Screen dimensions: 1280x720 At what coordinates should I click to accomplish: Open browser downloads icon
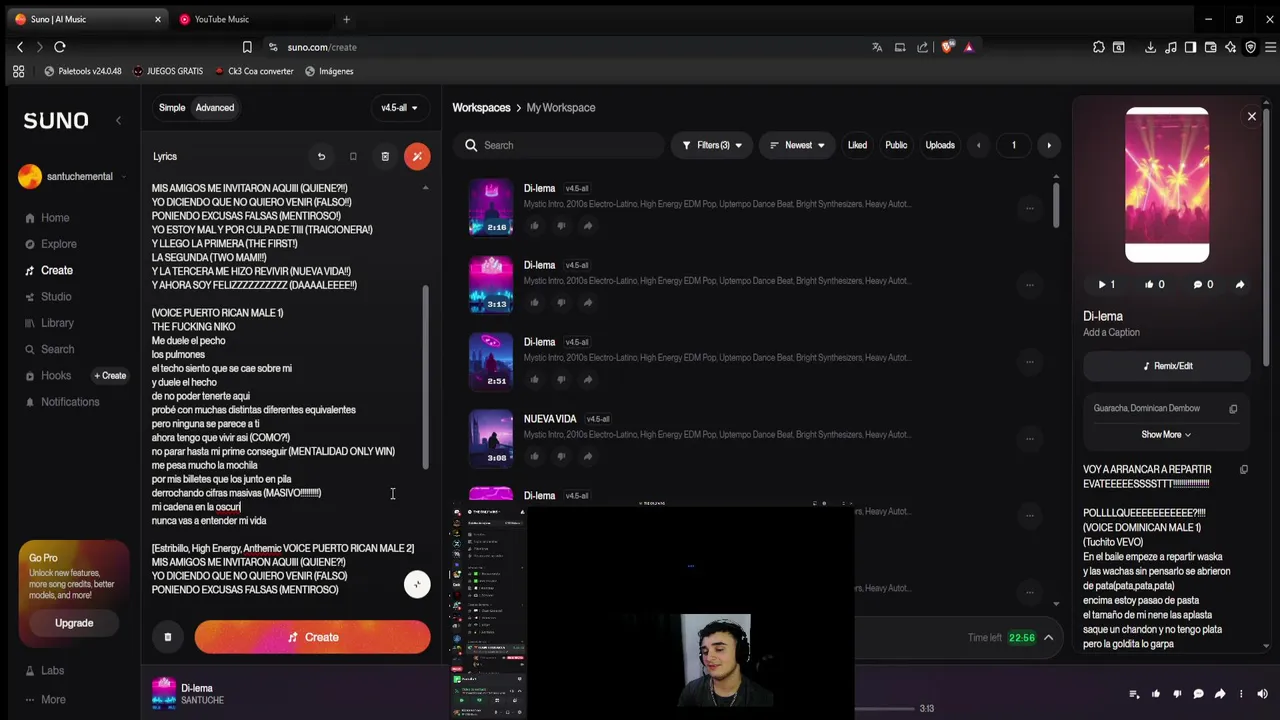[x=1150, y=47]
